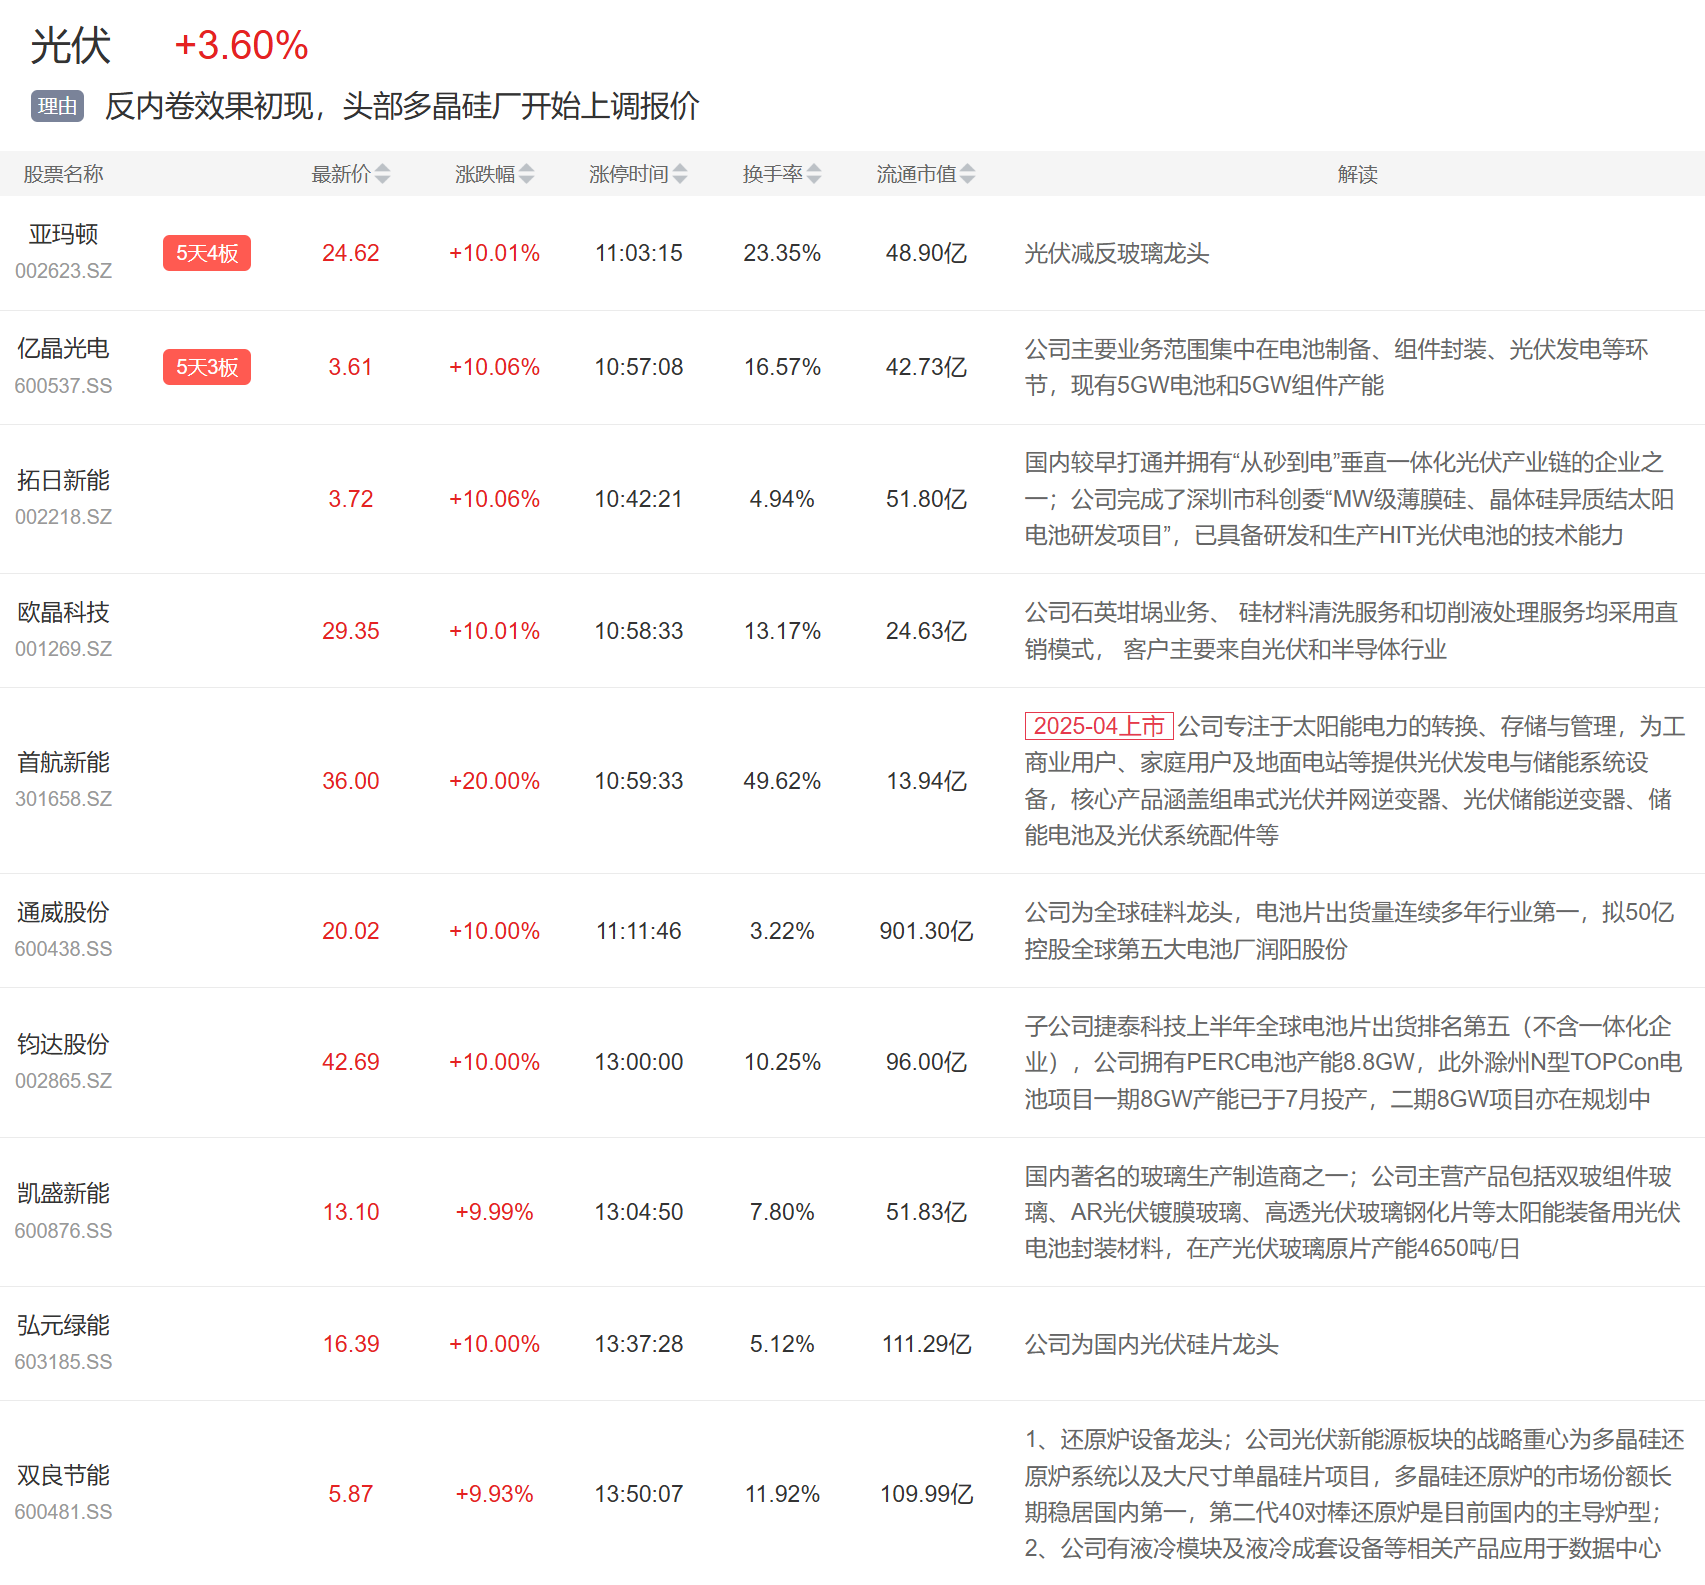
Task: Open stock 拓日新能
Action: [63, 480]
